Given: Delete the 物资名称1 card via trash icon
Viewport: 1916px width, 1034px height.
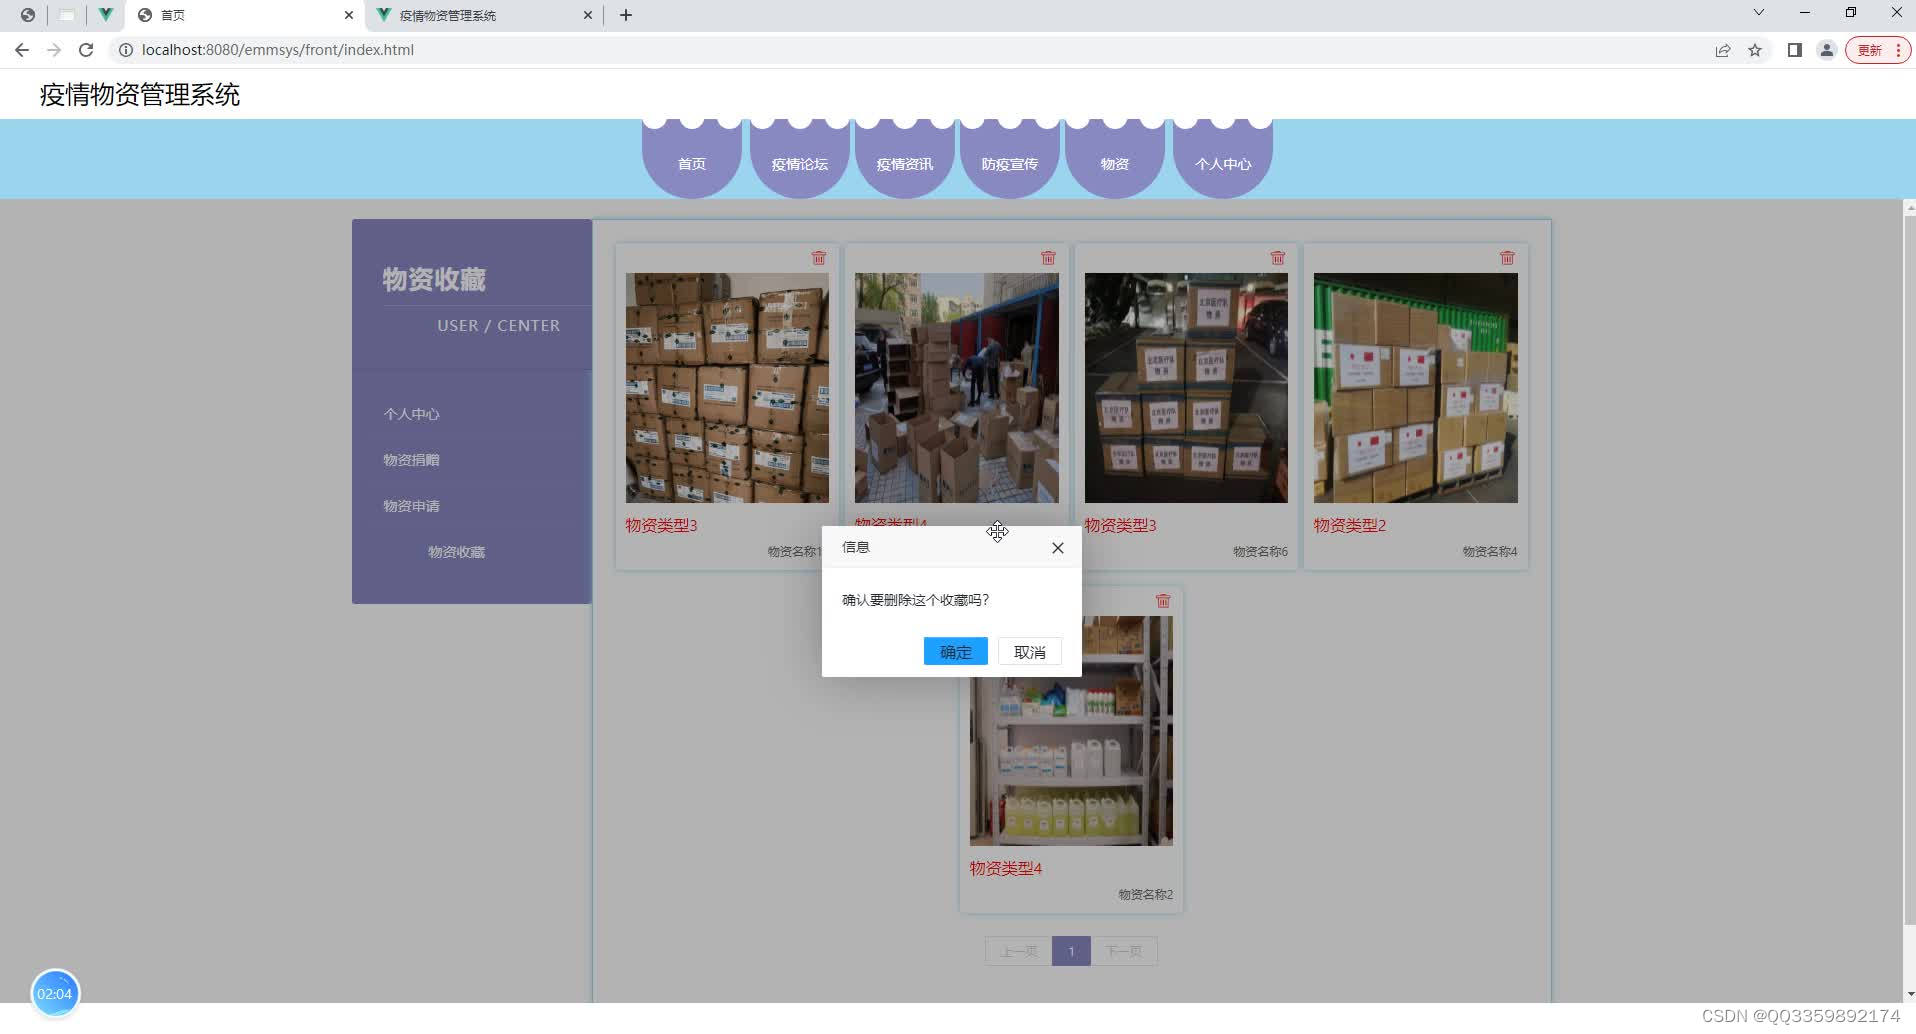Looking at the screenshot, I should click(x=819, y=258).
